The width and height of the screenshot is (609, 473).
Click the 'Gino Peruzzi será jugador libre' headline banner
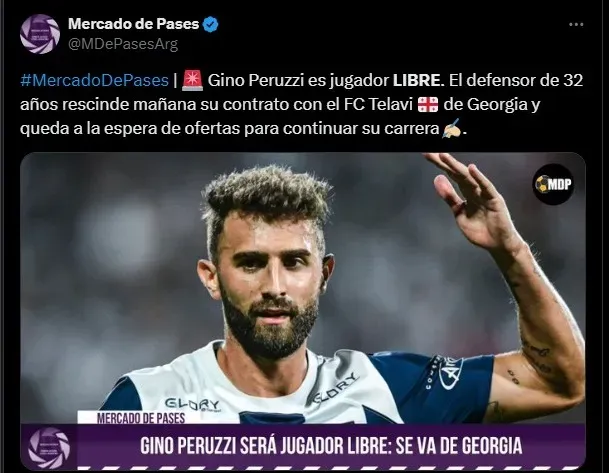point(331,446)
